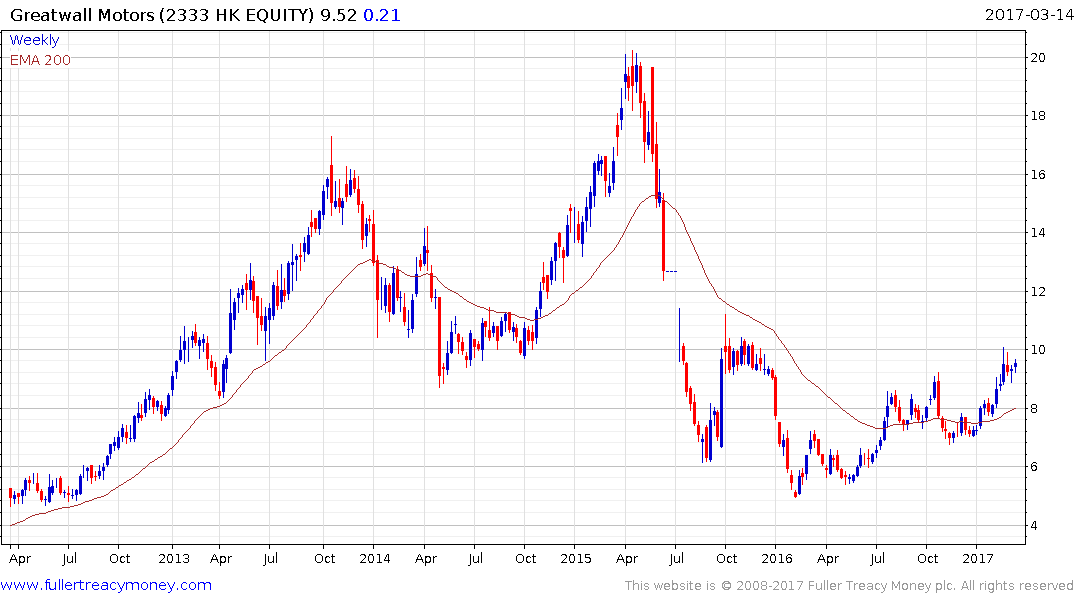1075x600 pixels.
Task: Click the 12 price axis label
Action: point(1038,291)
